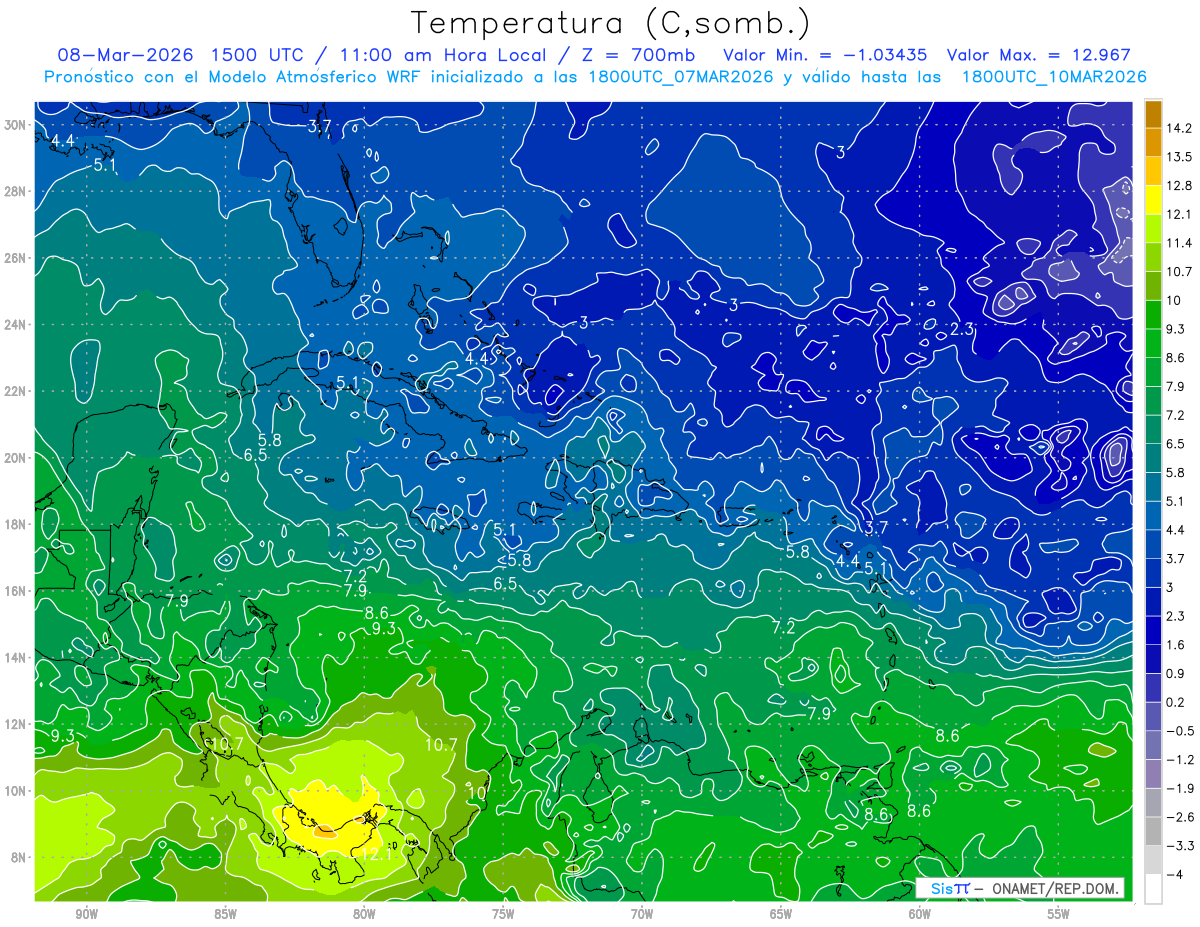Click the 90W longitude axis label

click(86, 914)
